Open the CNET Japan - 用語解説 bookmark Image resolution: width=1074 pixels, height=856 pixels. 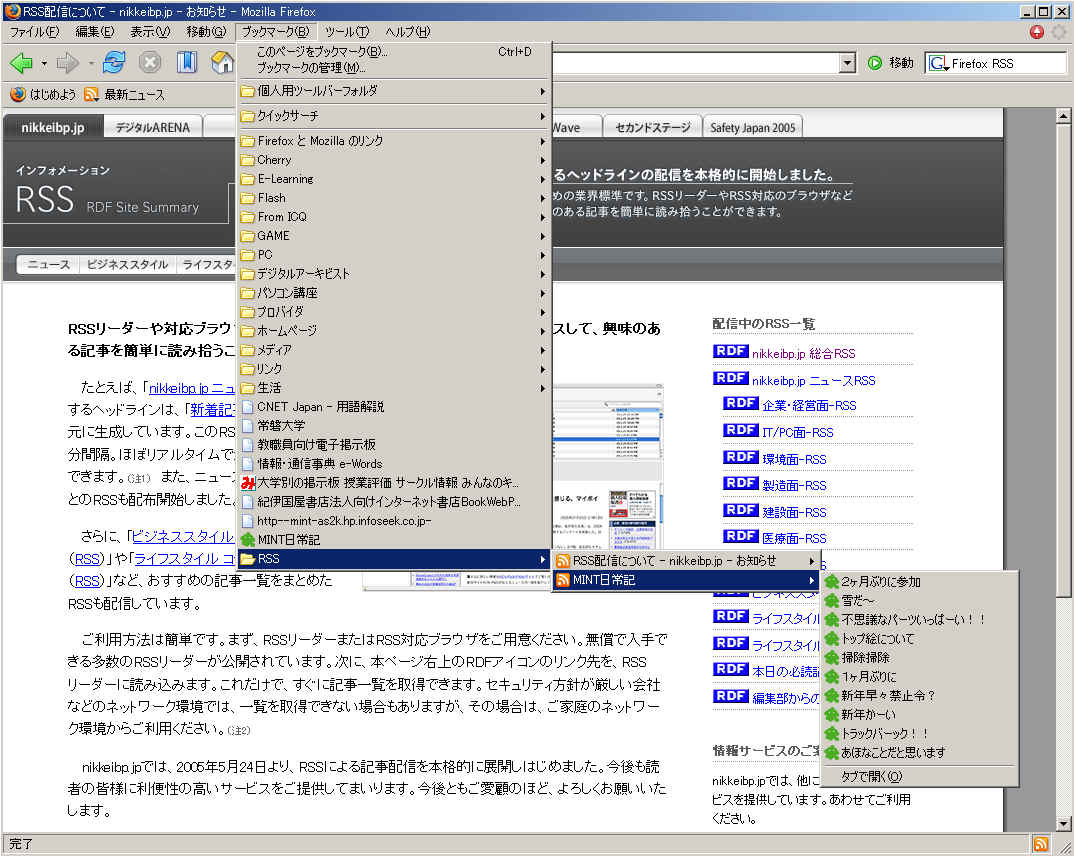coord(394,407)
